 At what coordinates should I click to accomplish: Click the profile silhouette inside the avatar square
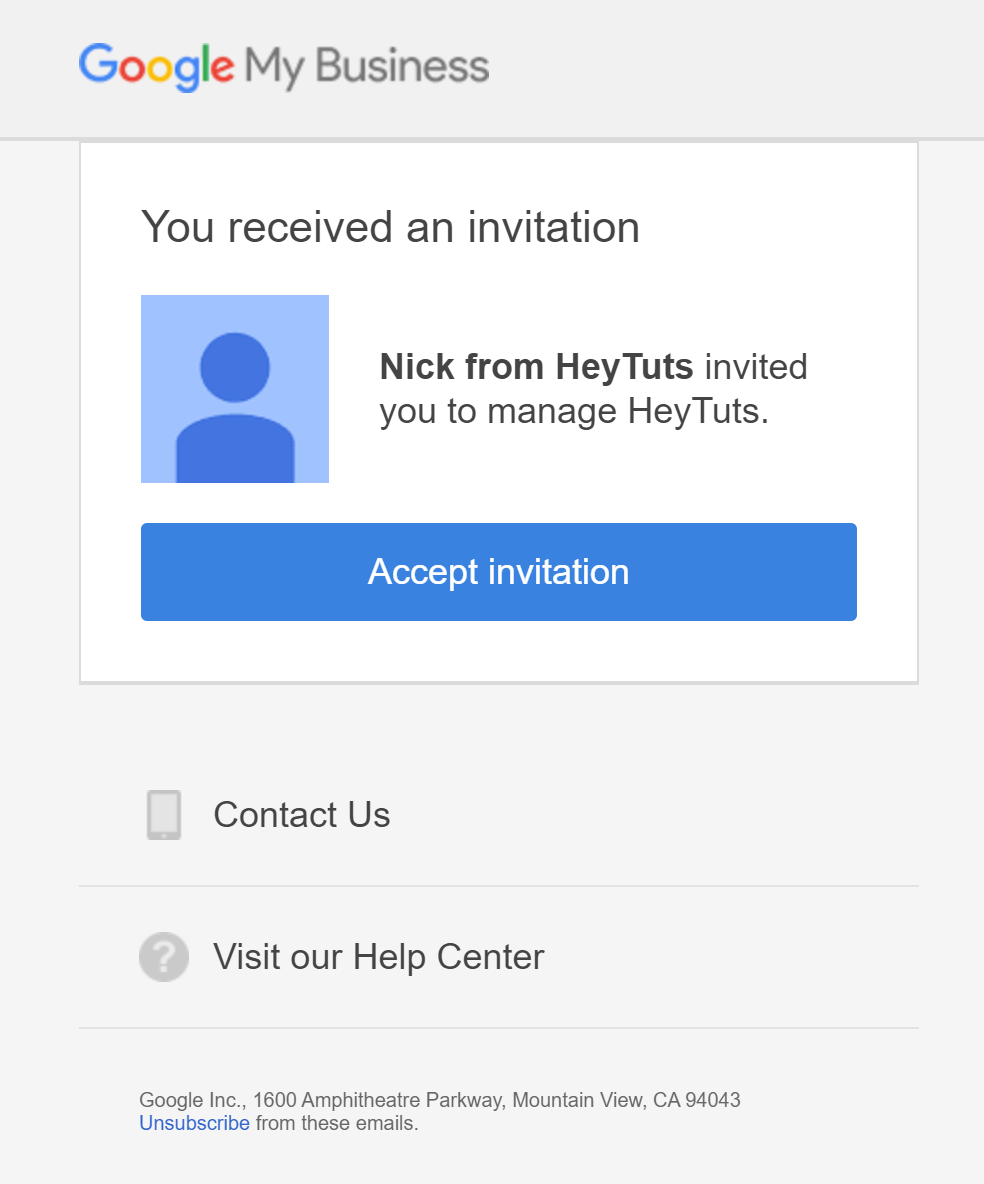tap(234, 390)
